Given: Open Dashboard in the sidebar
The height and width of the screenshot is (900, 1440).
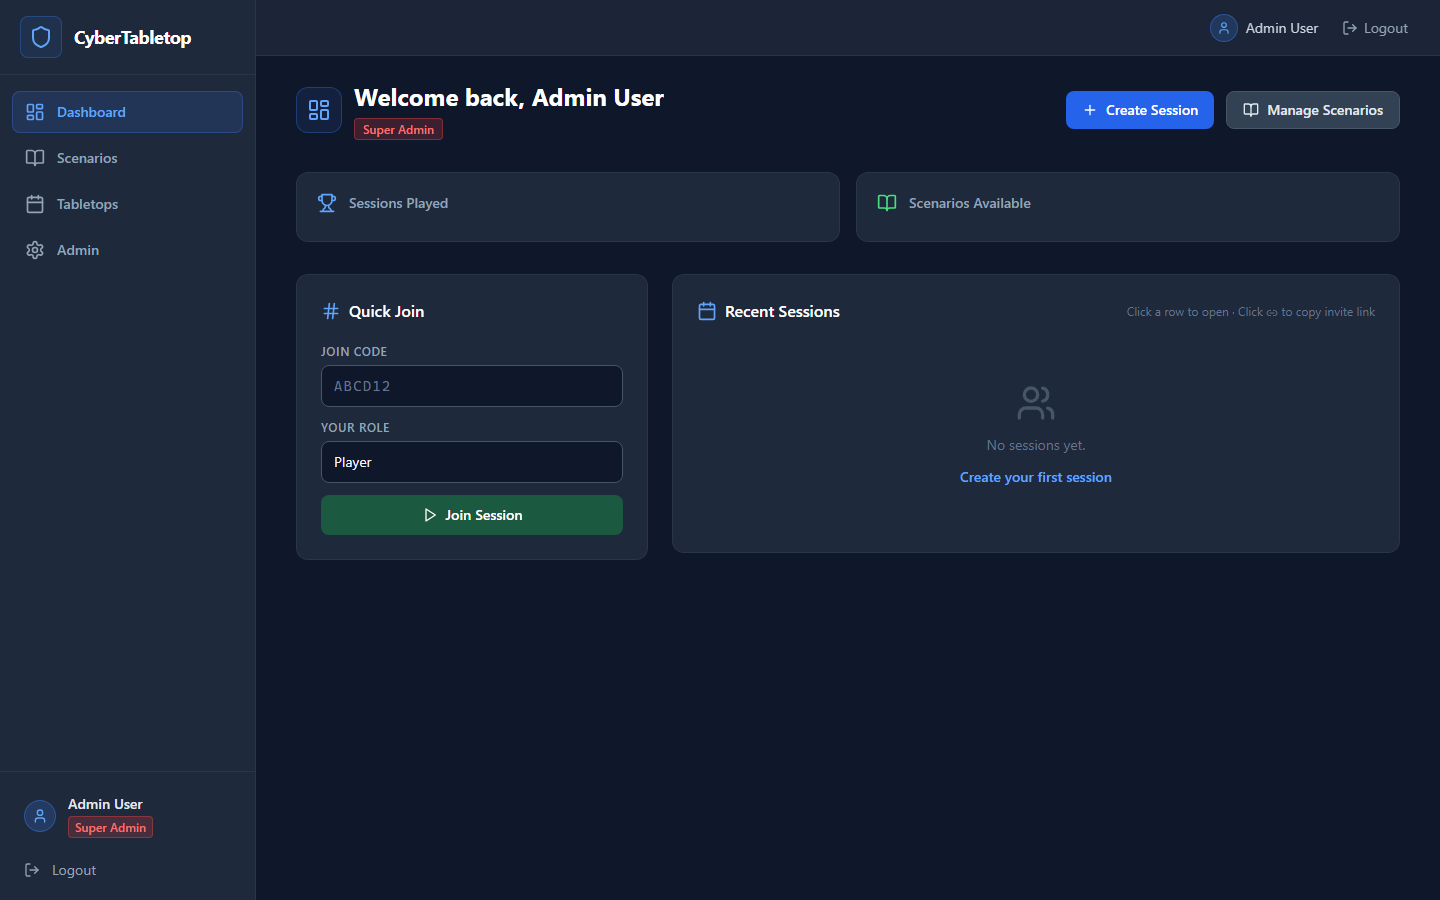Looking at the screenshot, I should 127,112.
